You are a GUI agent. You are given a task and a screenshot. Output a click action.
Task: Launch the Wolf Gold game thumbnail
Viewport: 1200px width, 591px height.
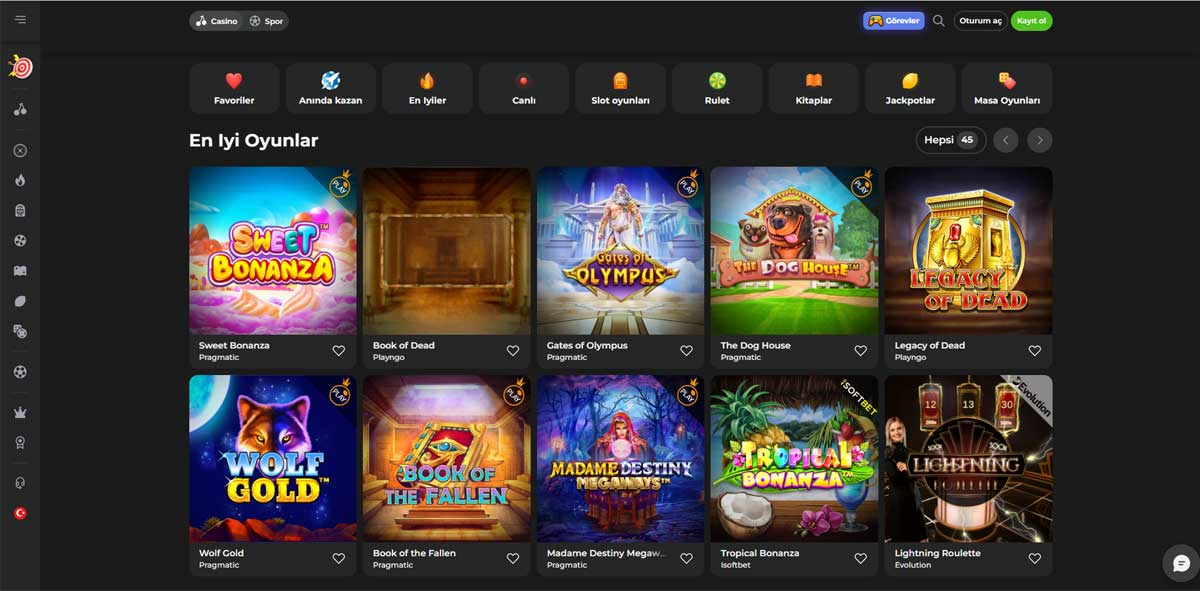pos(273,459)
